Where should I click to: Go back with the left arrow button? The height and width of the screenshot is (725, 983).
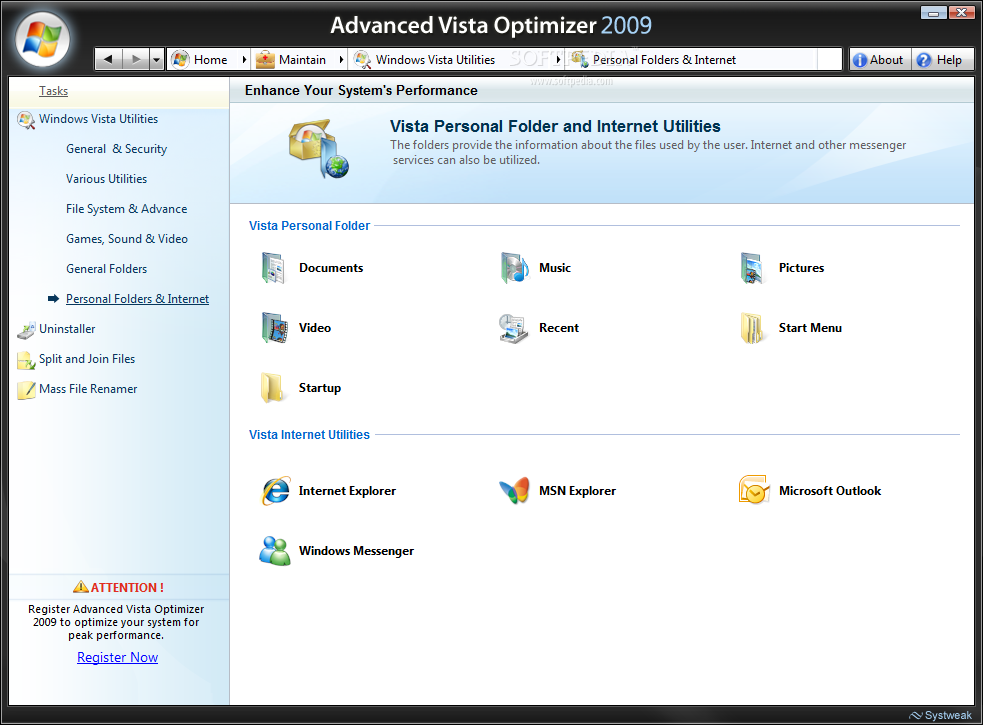108,60
